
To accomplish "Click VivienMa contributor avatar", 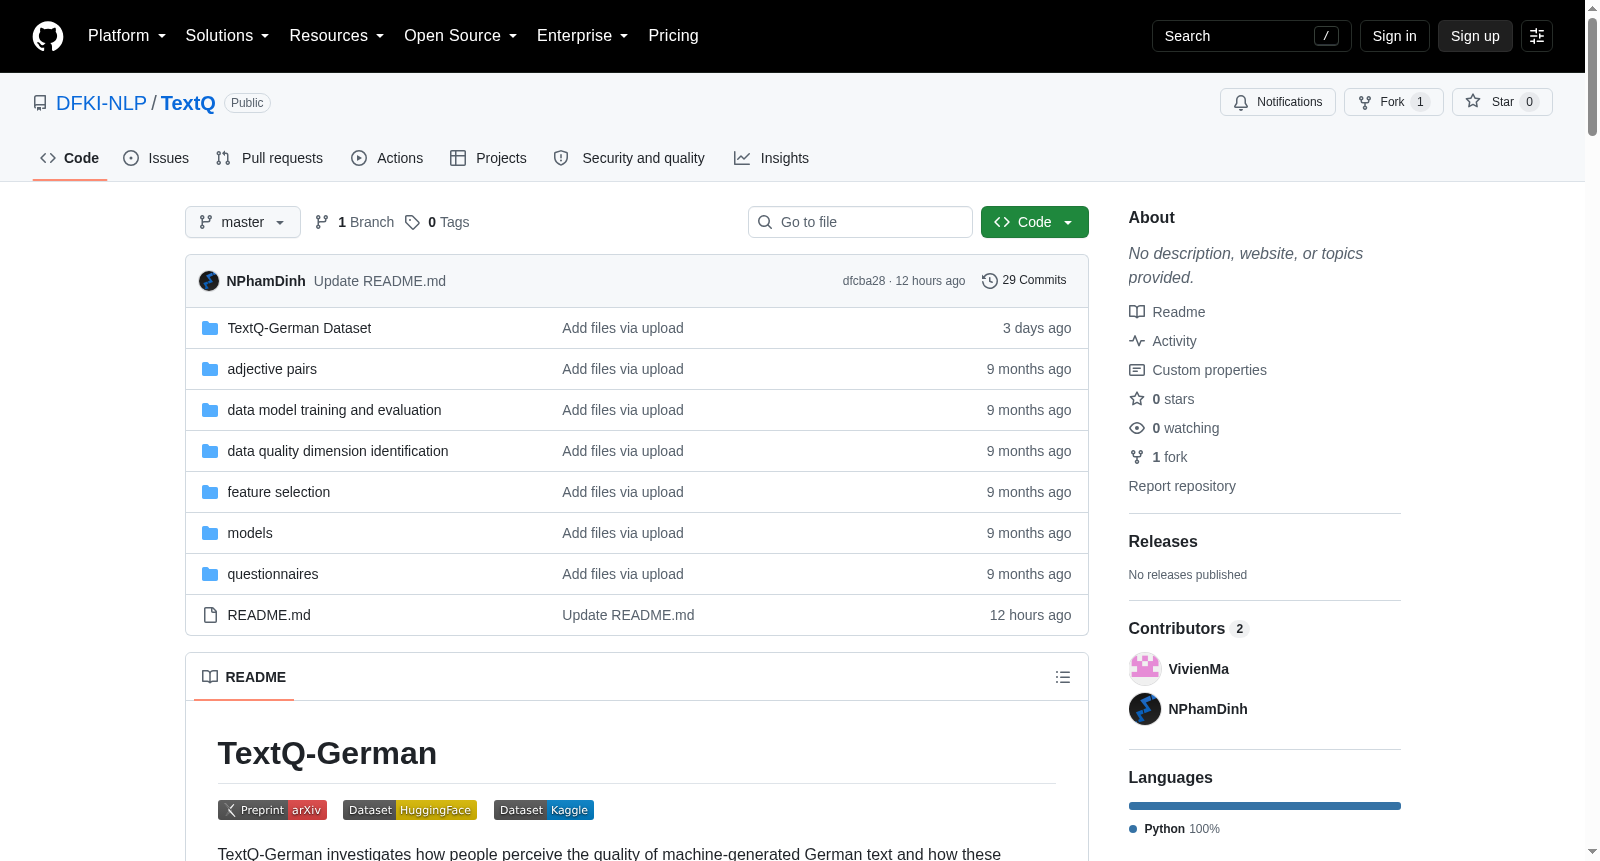I will pyautogui.click(x=1145, y=669).
